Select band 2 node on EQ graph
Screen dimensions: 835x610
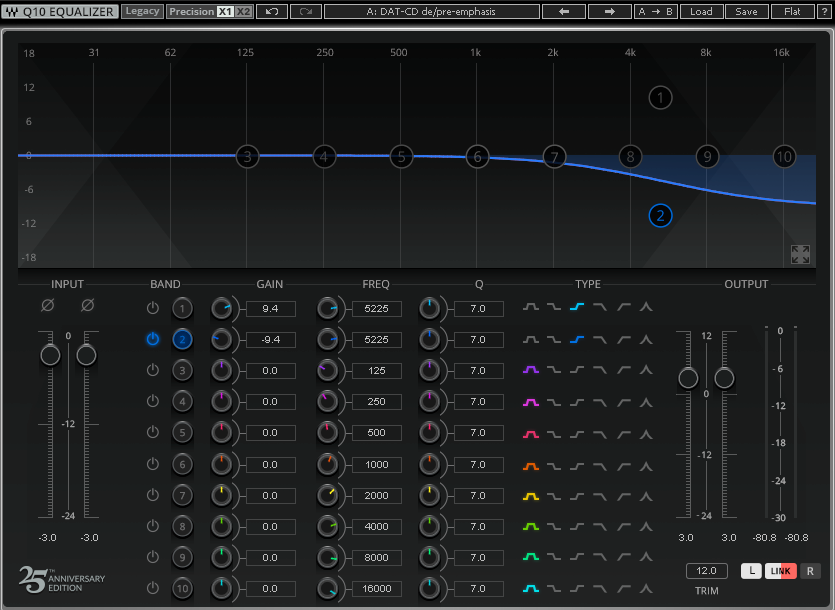point(660,216)
